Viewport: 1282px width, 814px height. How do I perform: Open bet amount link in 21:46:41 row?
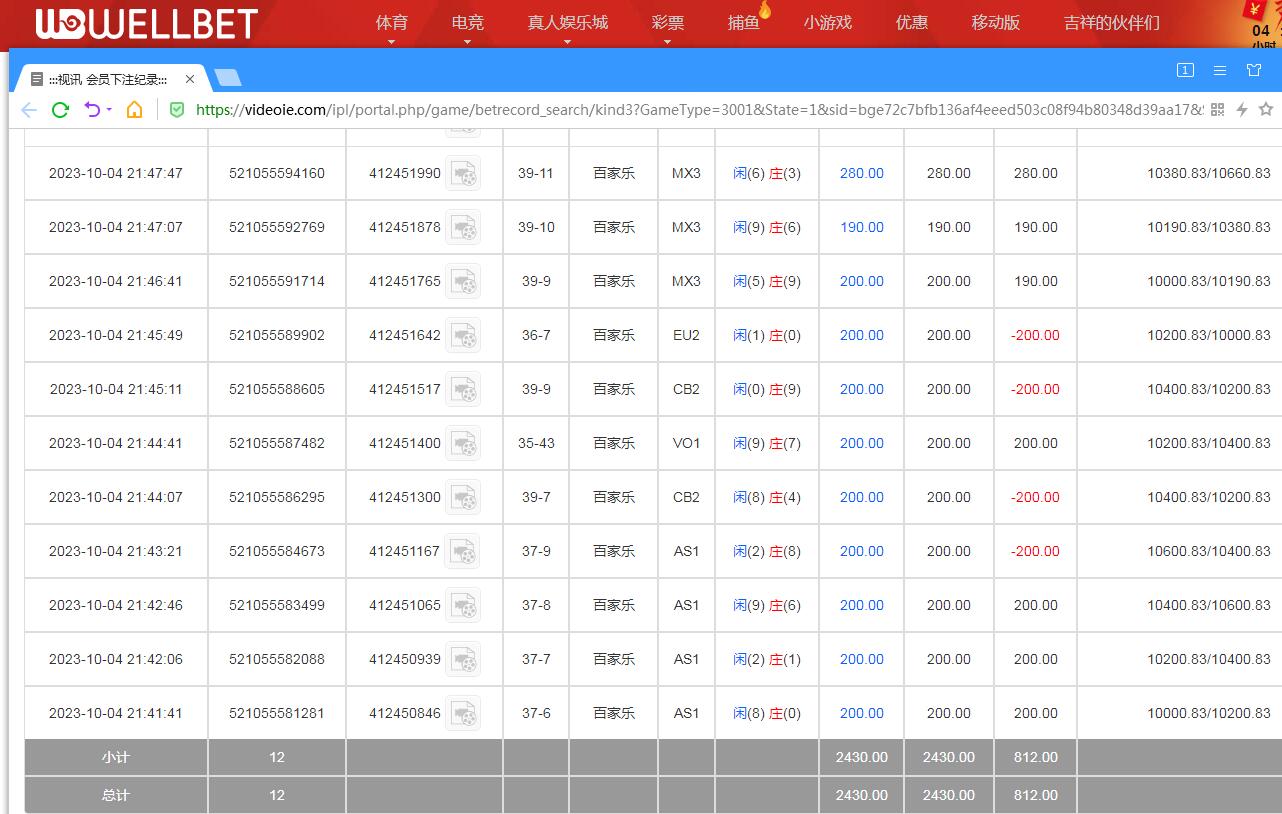click(x=862, y=281)
